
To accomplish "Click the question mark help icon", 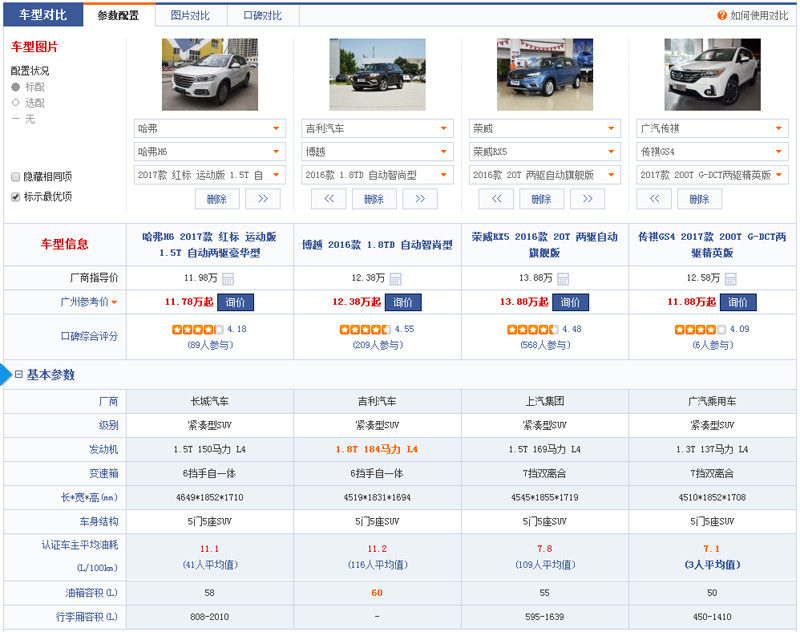I will (x=722, y=15).
